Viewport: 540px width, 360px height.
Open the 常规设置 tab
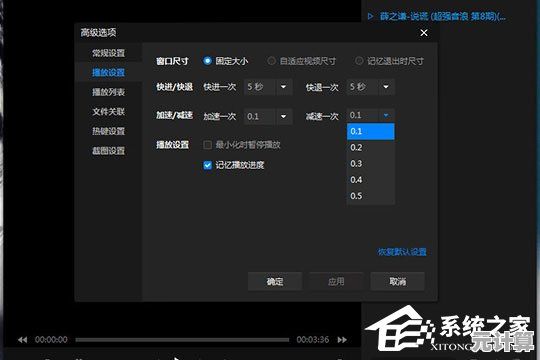point(108,53)
